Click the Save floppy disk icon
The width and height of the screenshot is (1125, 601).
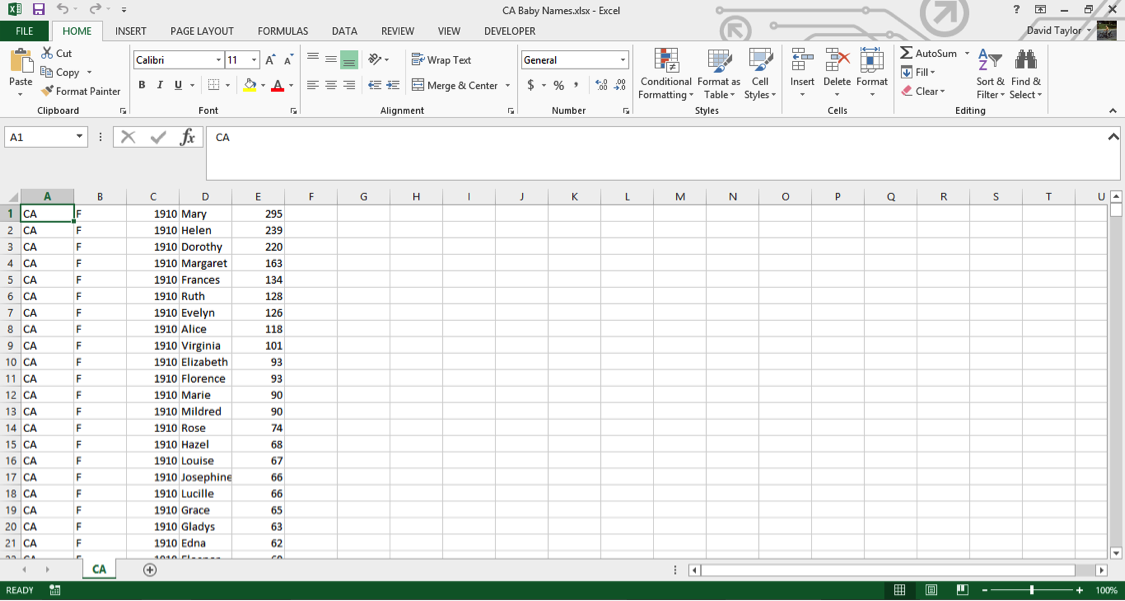(x=39, y=10)
